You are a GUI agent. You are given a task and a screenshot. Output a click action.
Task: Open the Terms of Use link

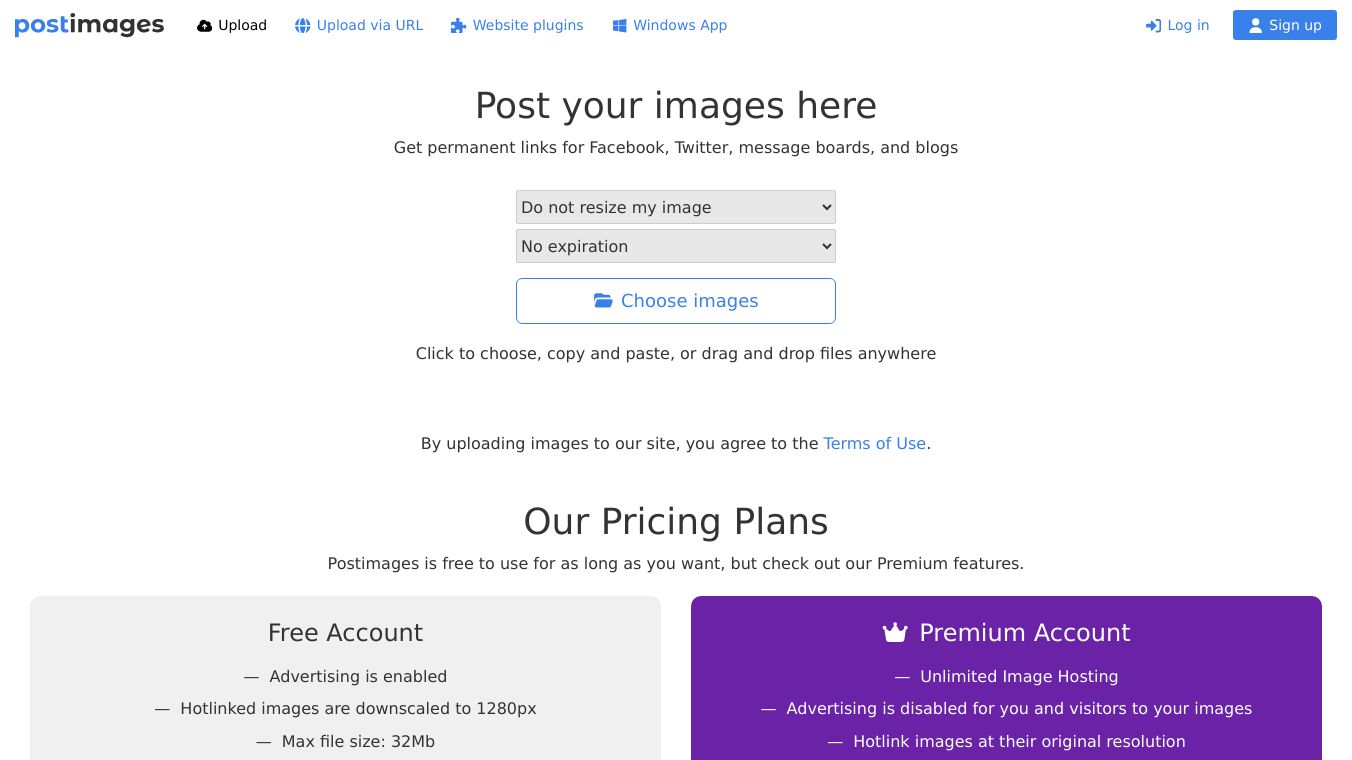(x=875, y=443)
